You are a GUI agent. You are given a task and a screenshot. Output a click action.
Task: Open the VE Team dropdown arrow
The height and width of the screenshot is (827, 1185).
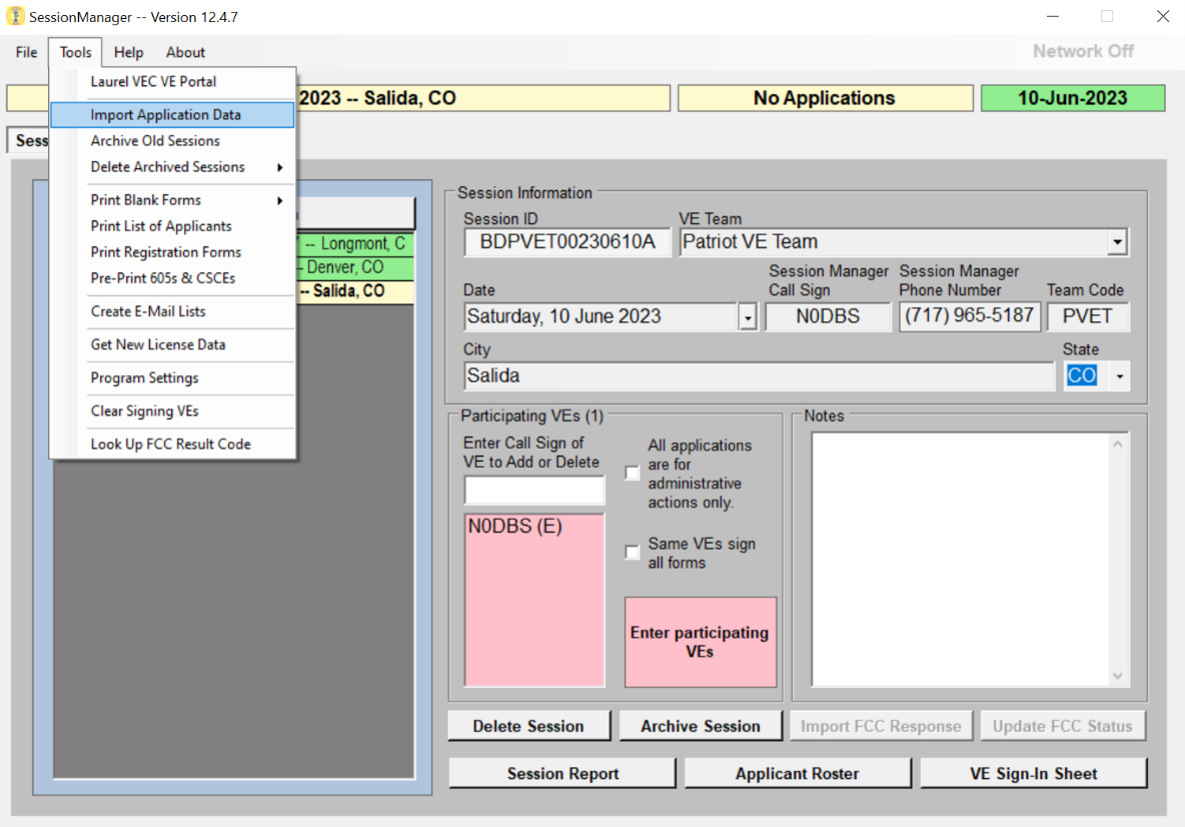click(x=1117, y=242)
